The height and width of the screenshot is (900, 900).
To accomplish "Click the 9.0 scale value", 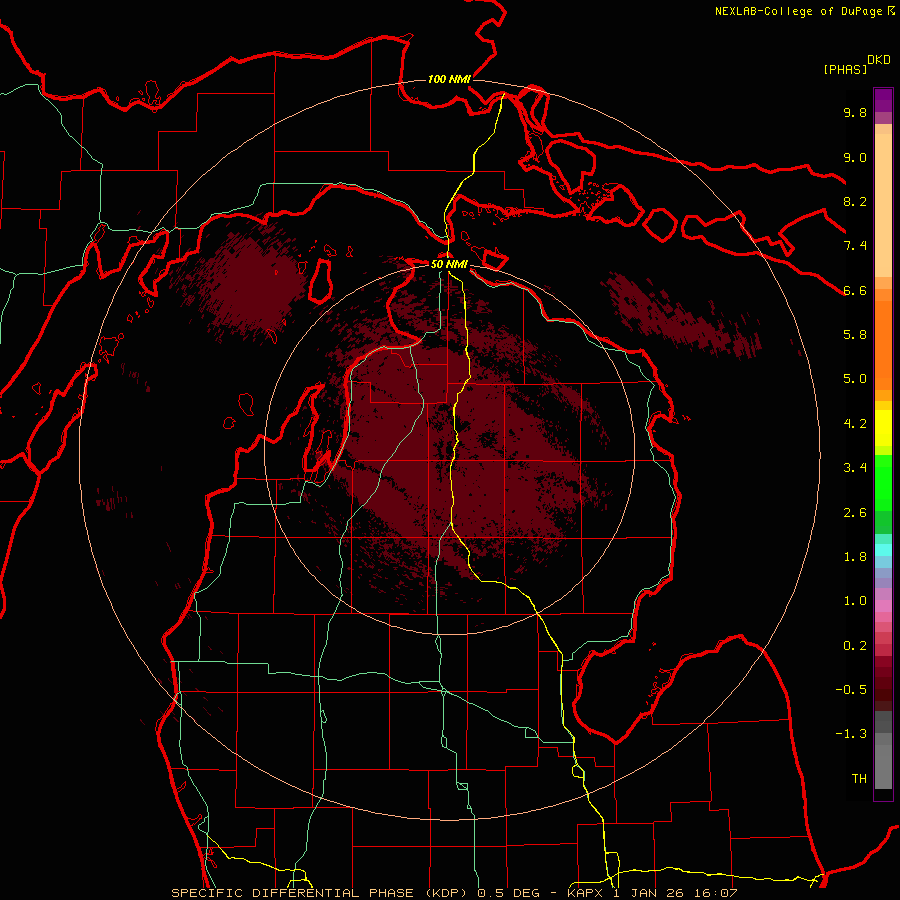I will pos(855,157).
